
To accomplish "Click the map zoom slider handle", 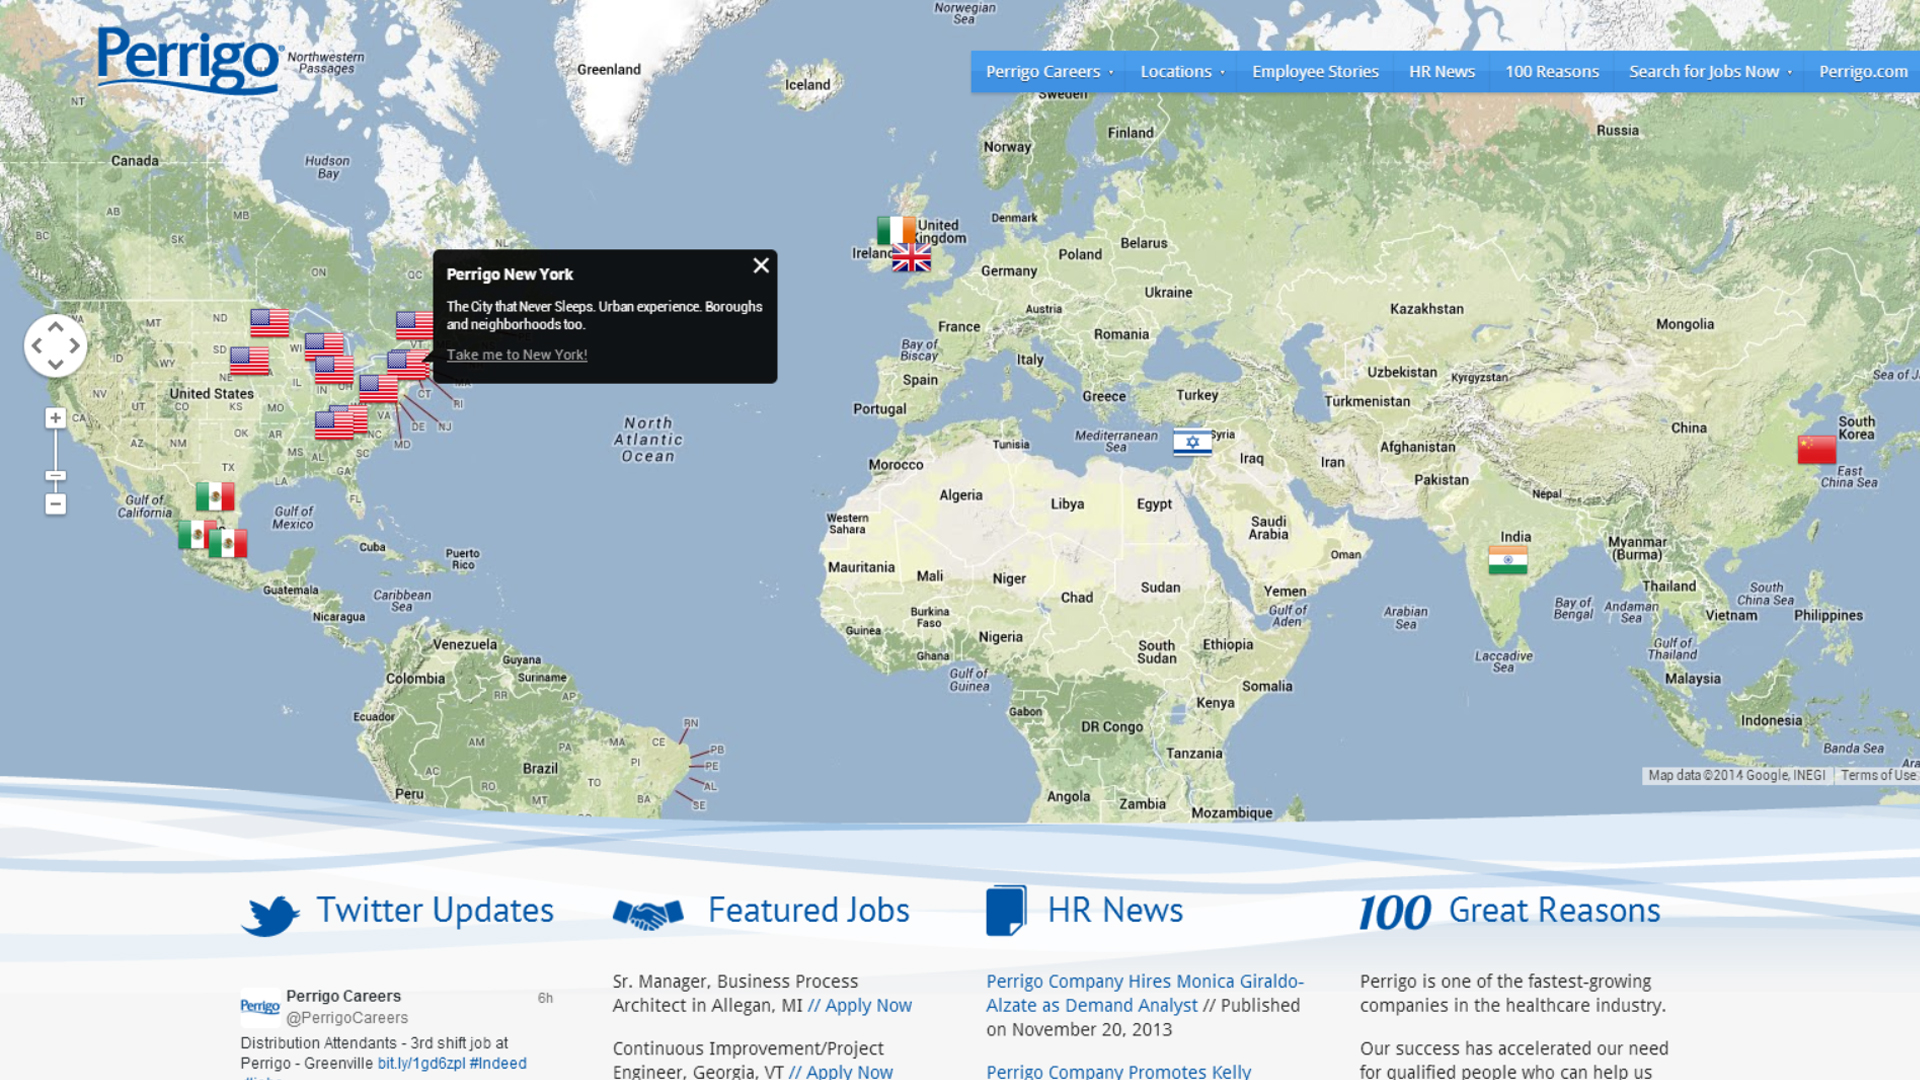I will [56, 476].
